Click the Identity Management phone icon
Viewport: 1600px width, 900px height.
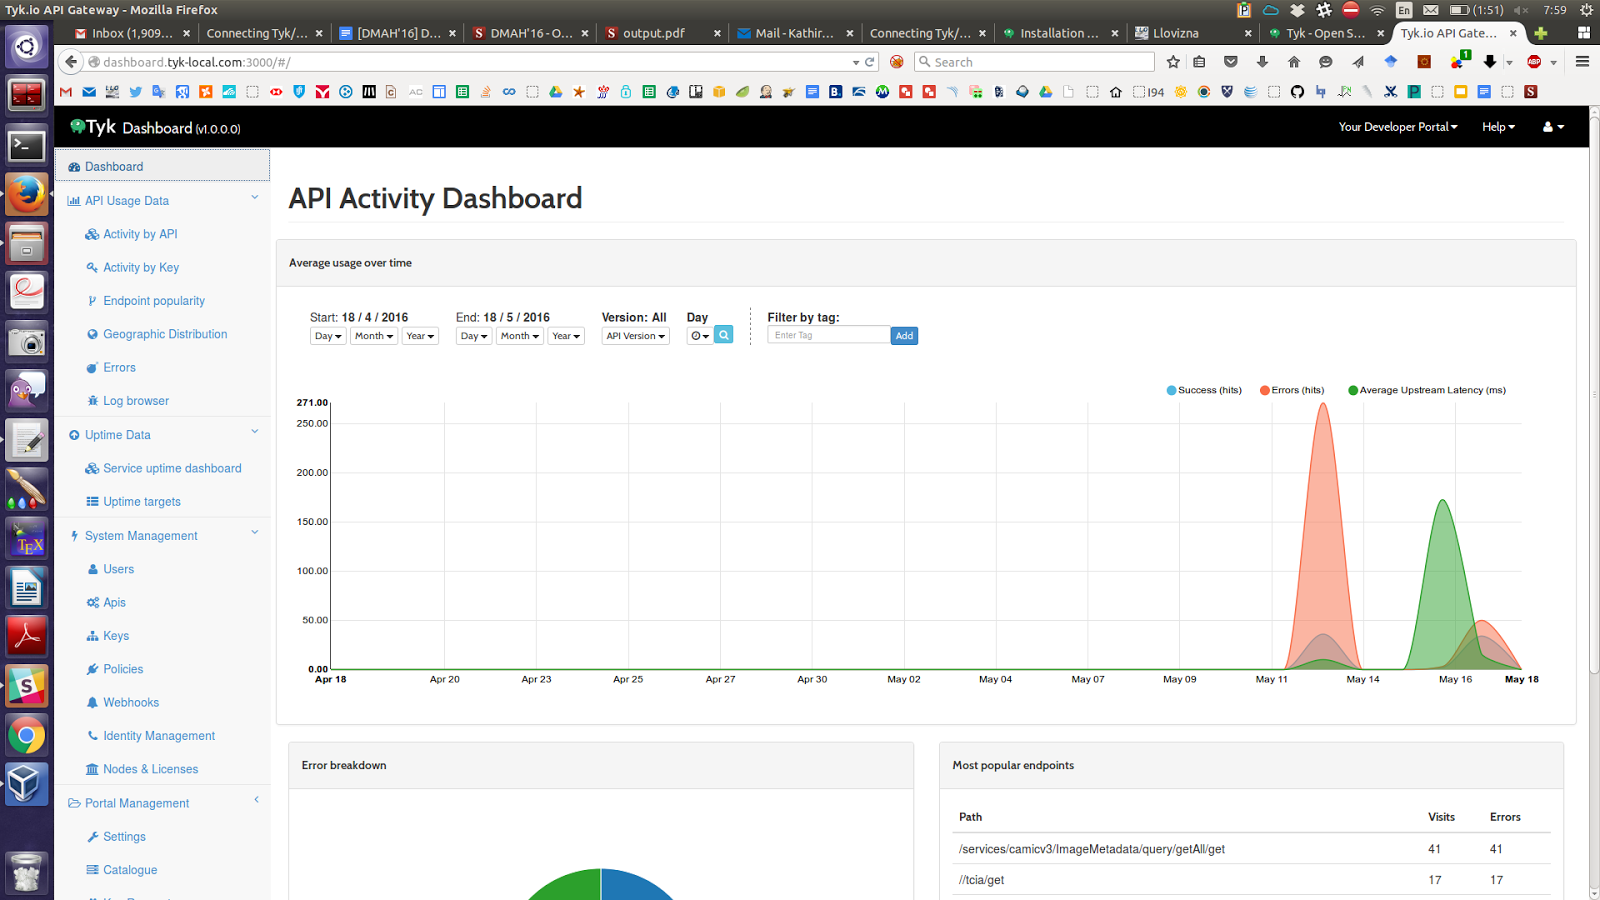pos(92,736)
